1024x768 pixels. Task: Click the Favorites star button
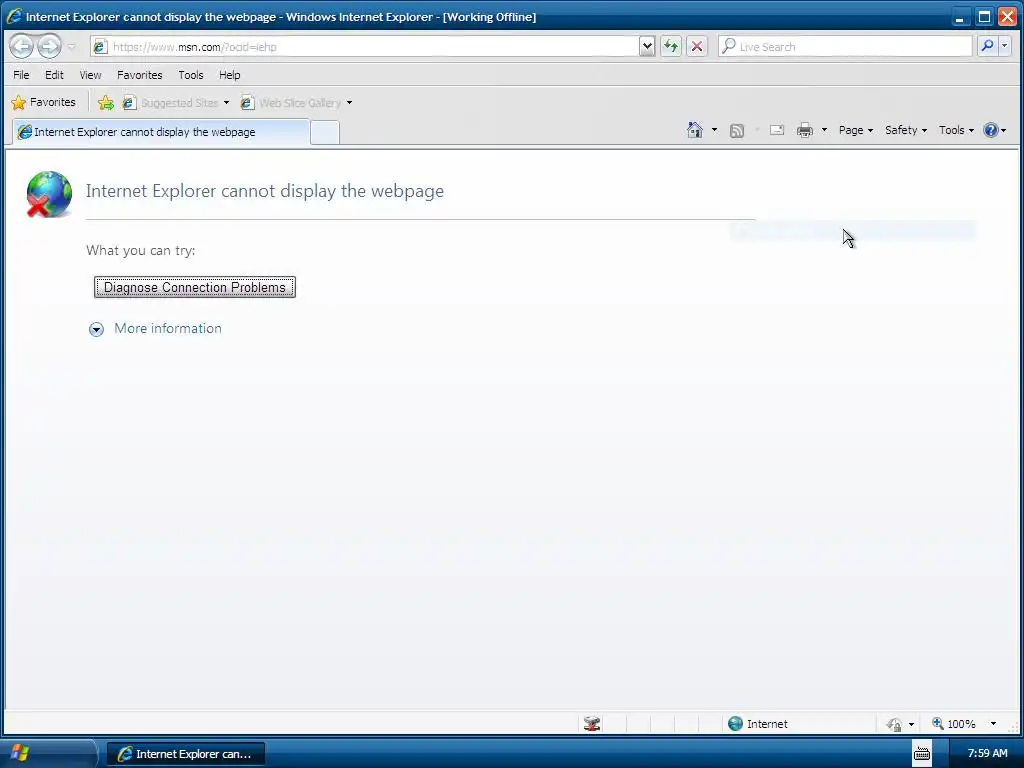click(44, 103)
